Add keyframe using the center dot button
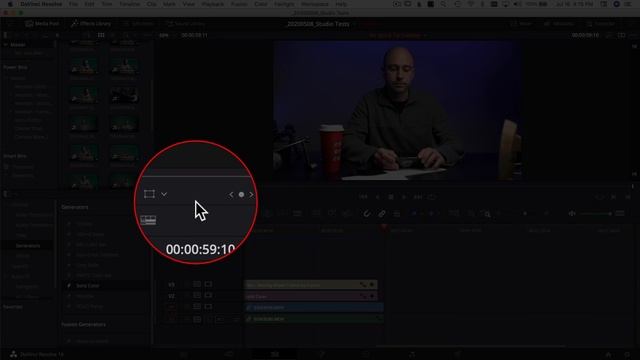 coord(241,195)
